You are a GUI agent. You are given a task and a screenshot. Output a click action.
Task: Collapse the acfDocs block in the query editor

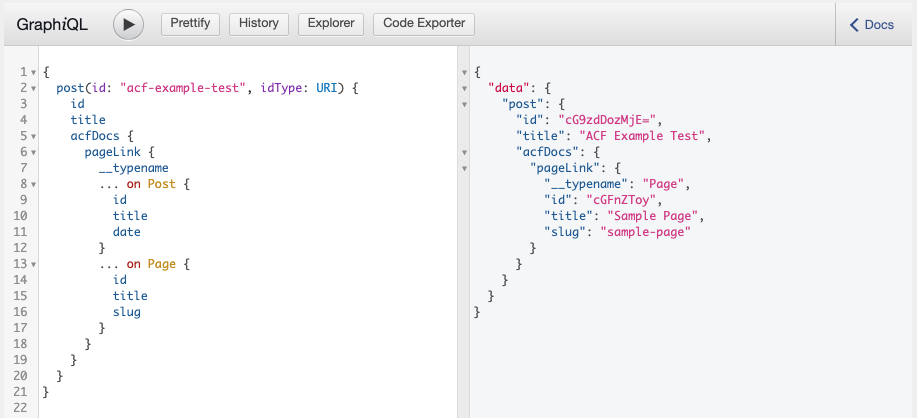(34, 137)
